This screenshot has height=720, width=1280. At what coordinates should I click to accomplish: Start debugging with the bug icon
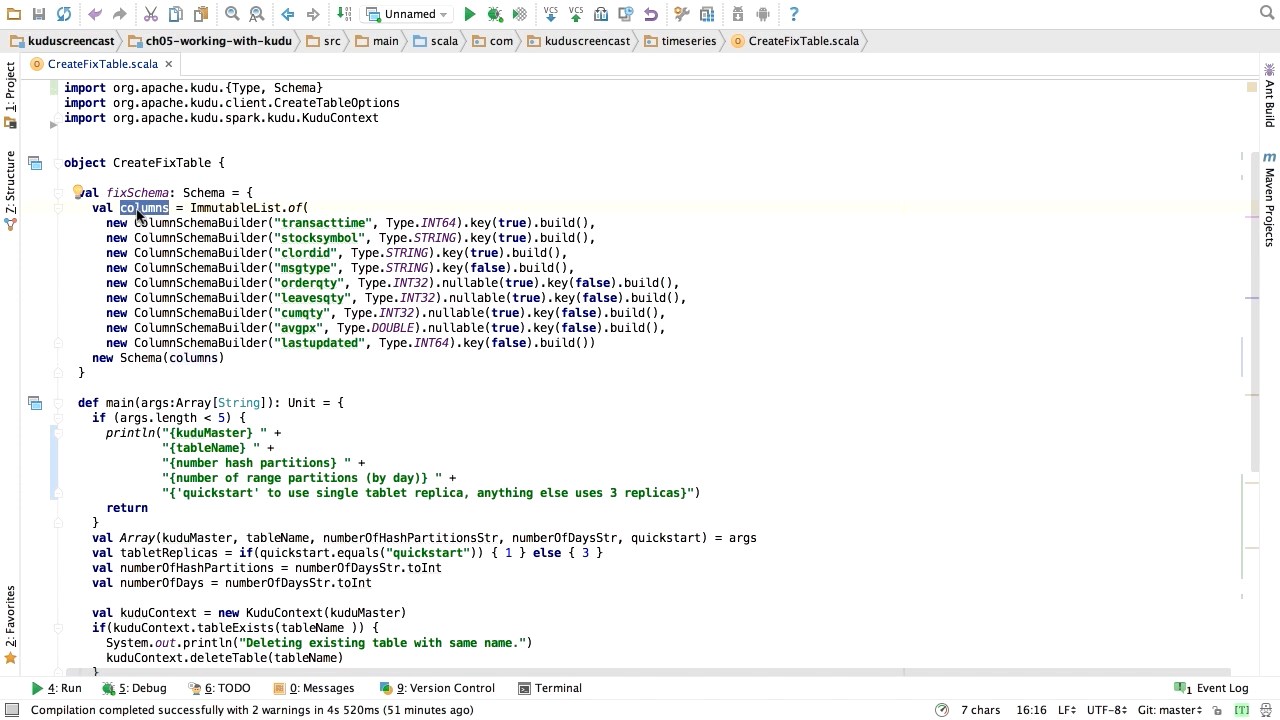[x=495, y=14]
